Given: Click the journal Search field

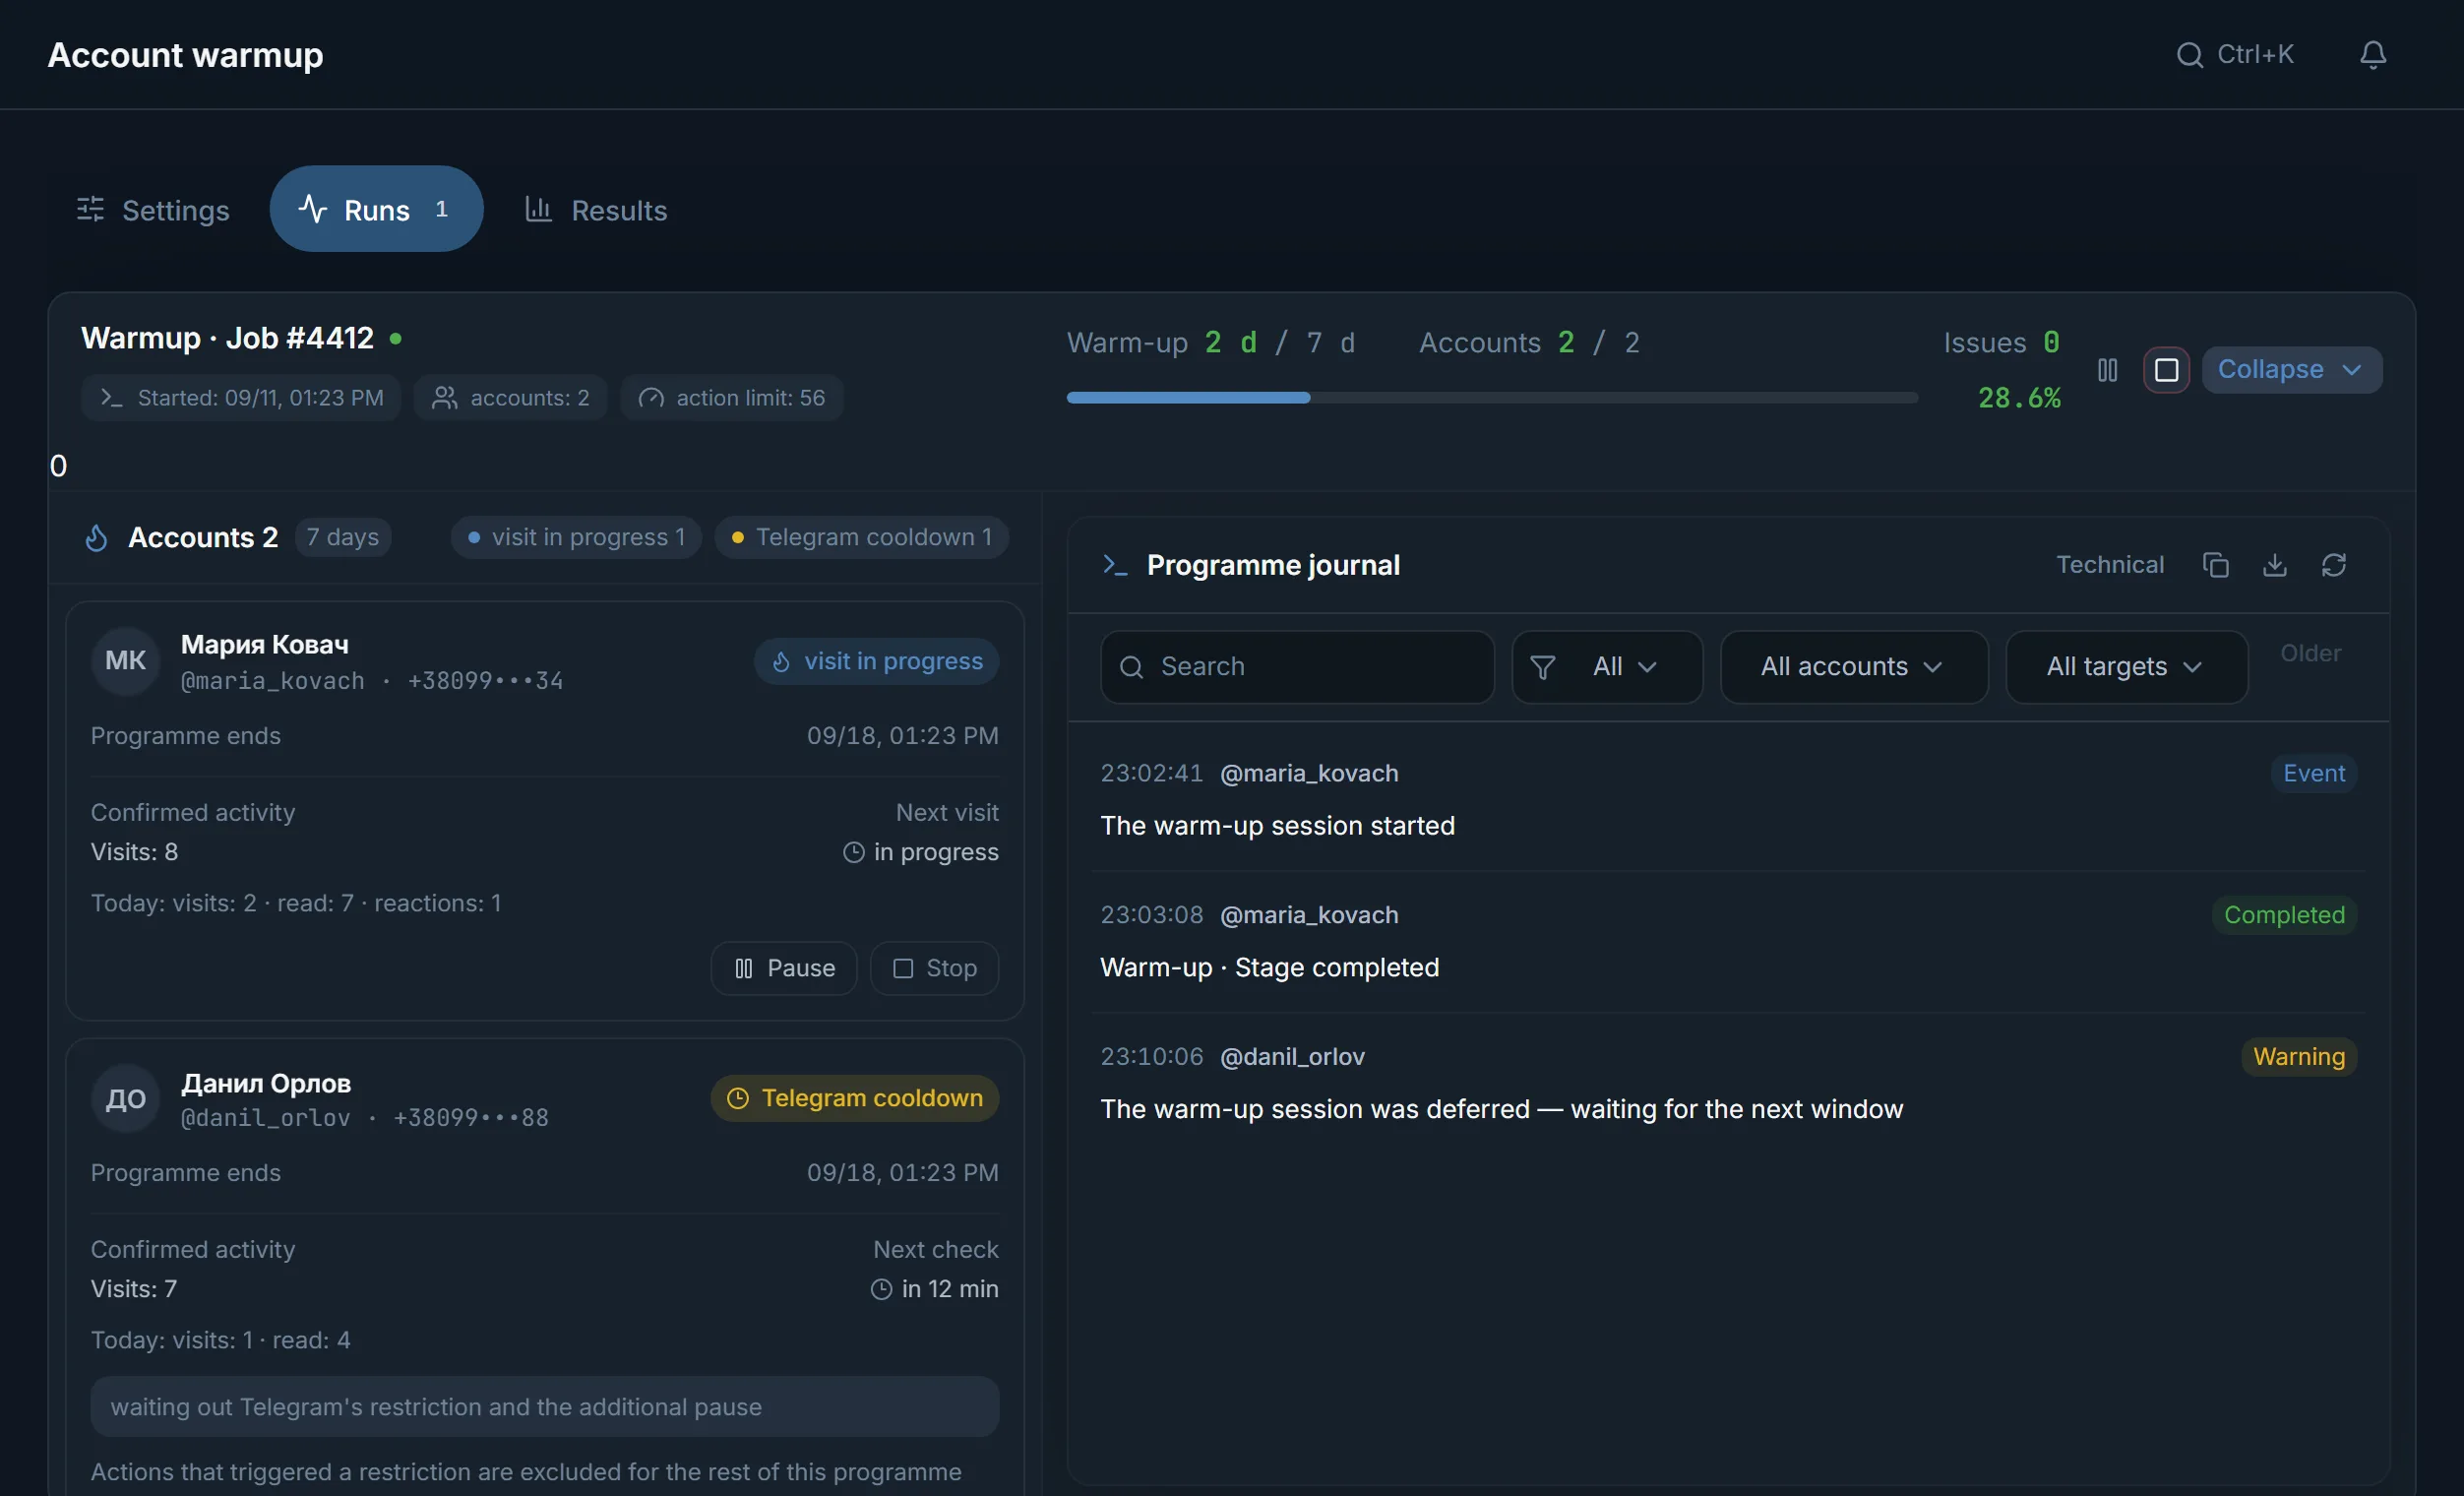Looking at the screenshot, I should [x=1297, y=667].
